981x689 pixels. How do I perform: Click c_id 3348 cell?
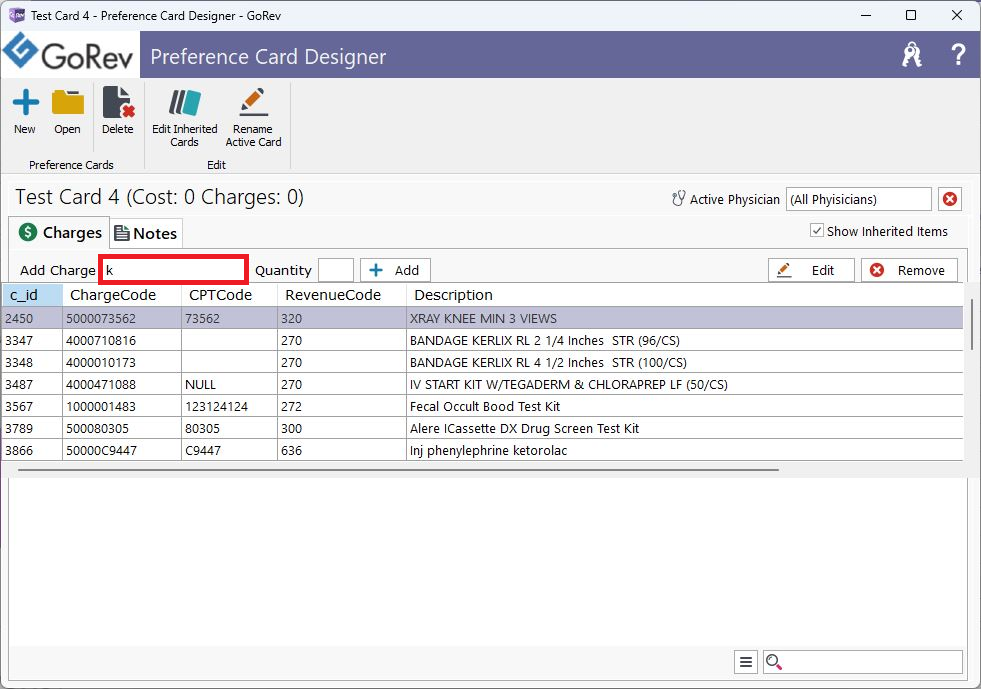pos(32,362)
